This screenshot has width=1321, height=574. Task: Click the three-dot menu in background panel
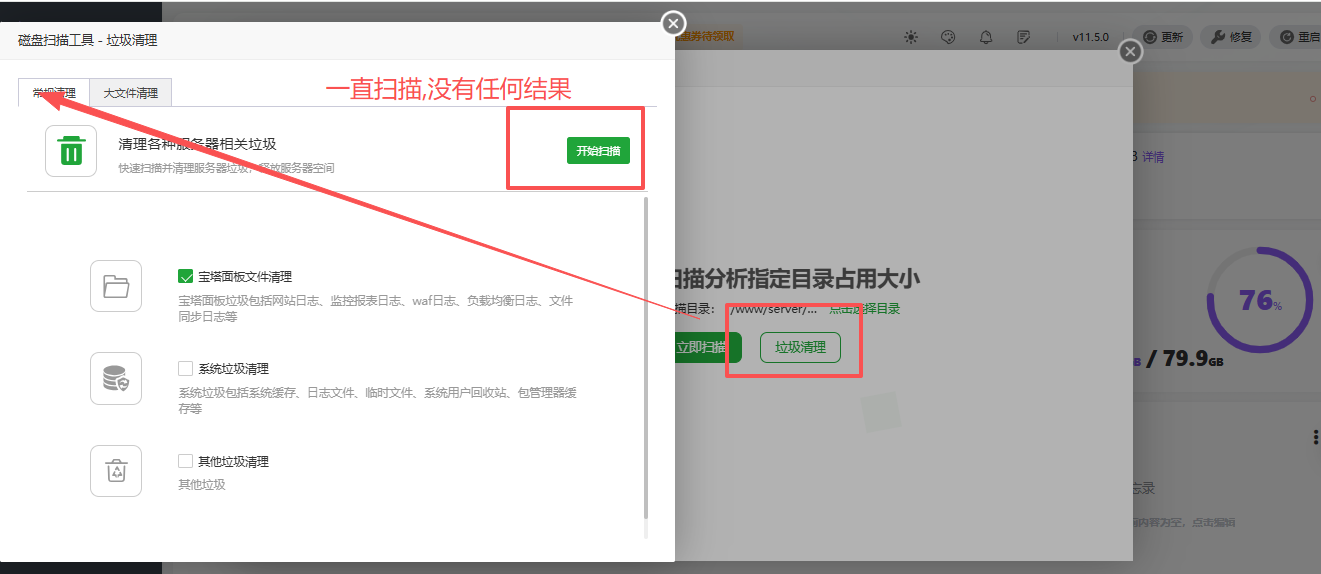coord(1315,438)
